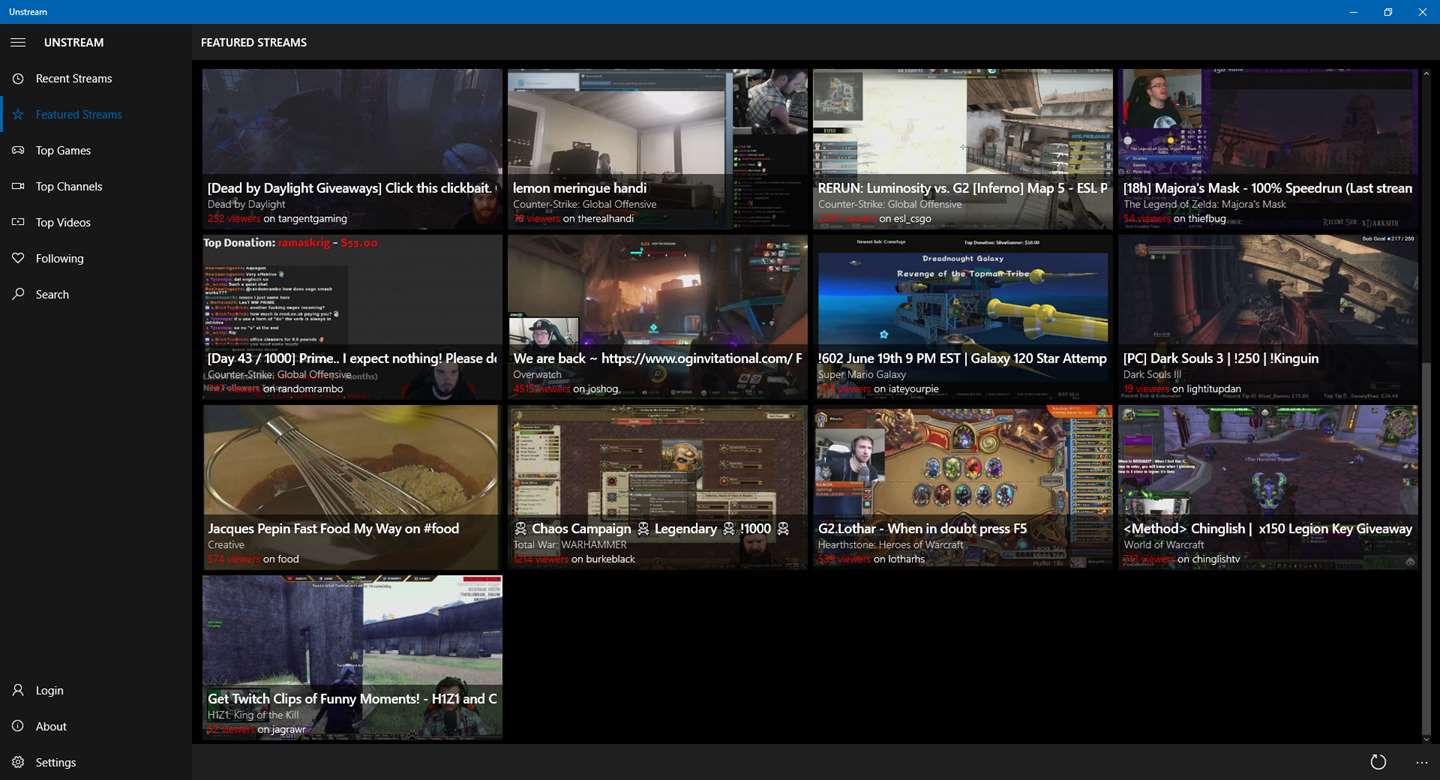This screenshot has width=1440, height=780.
Task: Open the Settings gear icon
Action: click(18, 763)
